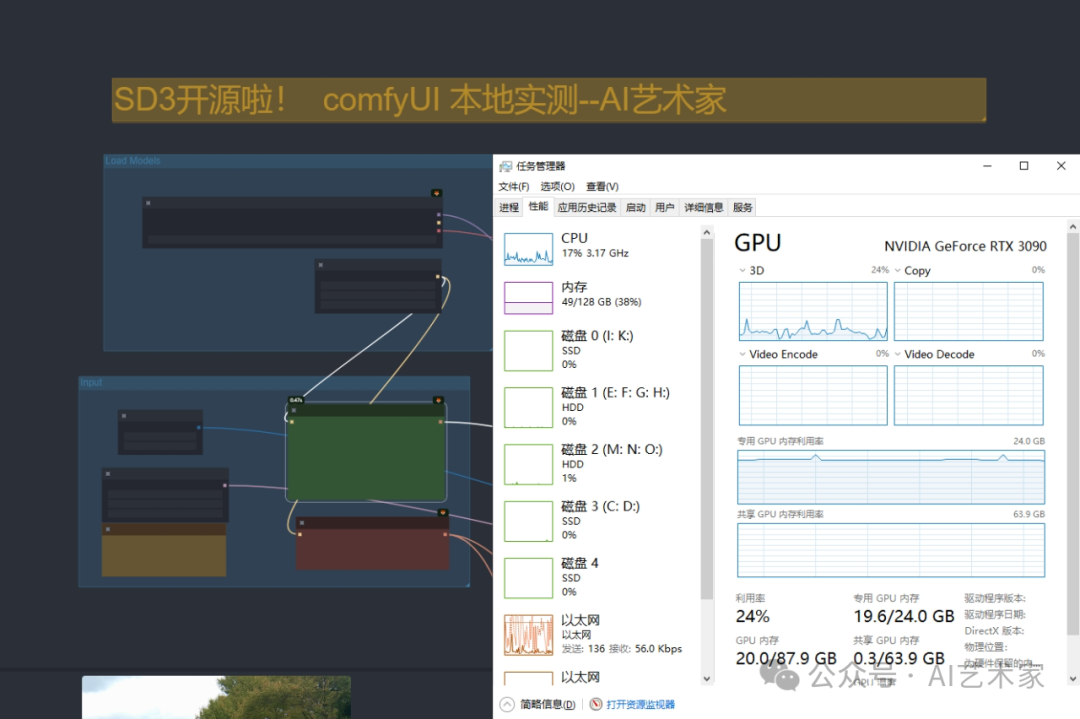The height and width of the screenshot is (719, 1080).
Task: Toggle collapse dot on the yellow node
Action: tap(109, 528)
